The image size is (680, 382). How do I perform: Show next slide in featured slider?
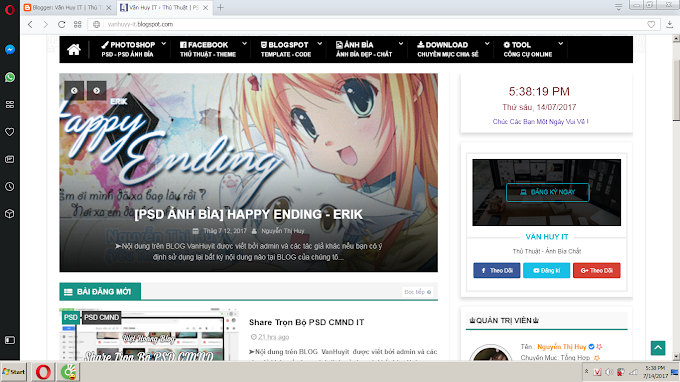[x=97, y=91]
